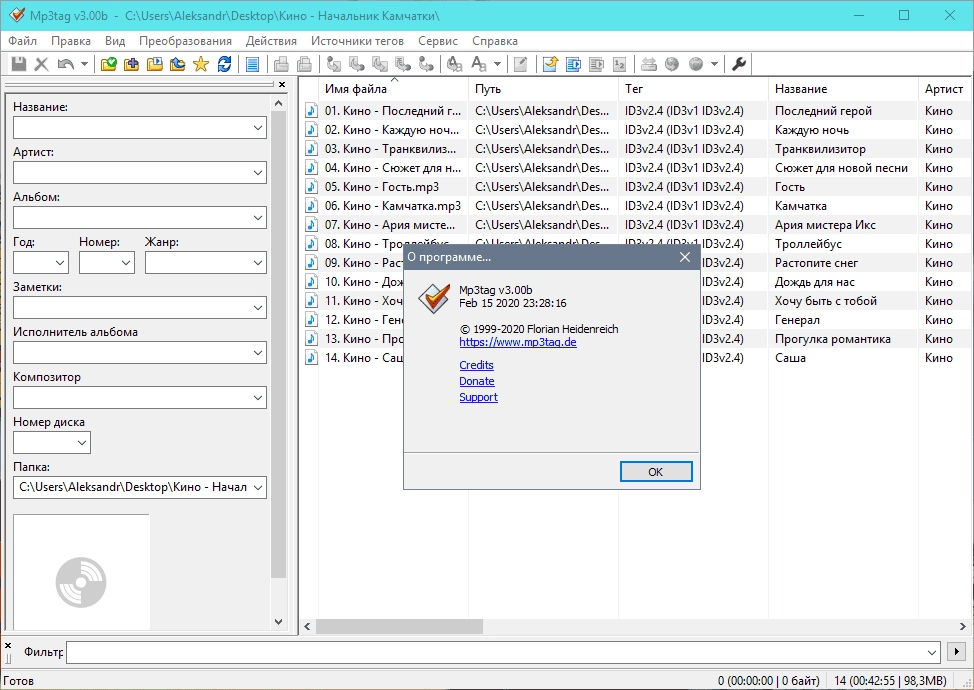Expand the Название combo box
Screen dimensions: 974x690
tap(258, 128)
